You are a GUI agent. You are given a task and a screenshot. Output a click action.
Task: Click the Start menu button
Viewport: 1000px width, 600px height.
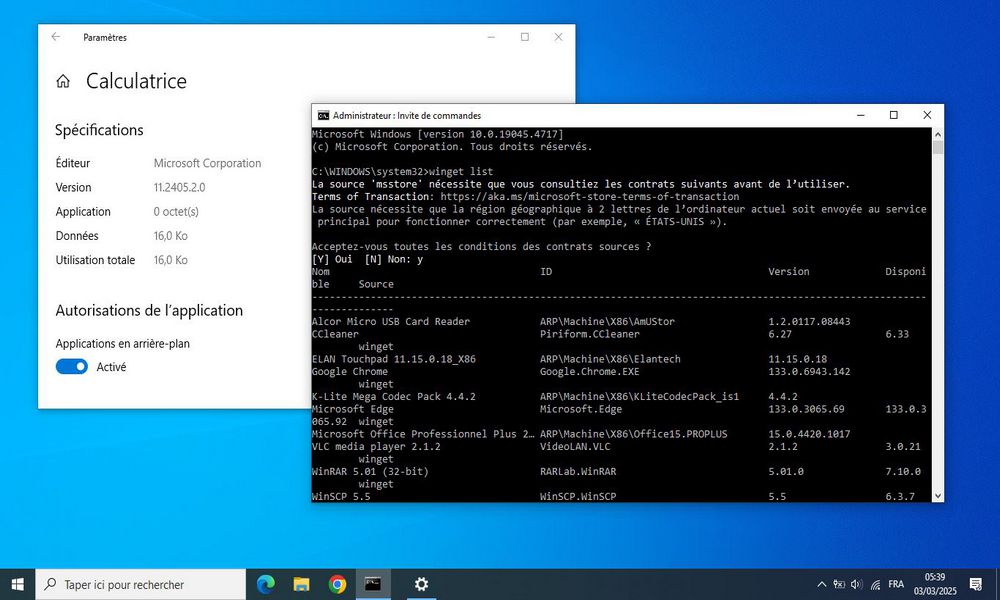coord(16,583)
